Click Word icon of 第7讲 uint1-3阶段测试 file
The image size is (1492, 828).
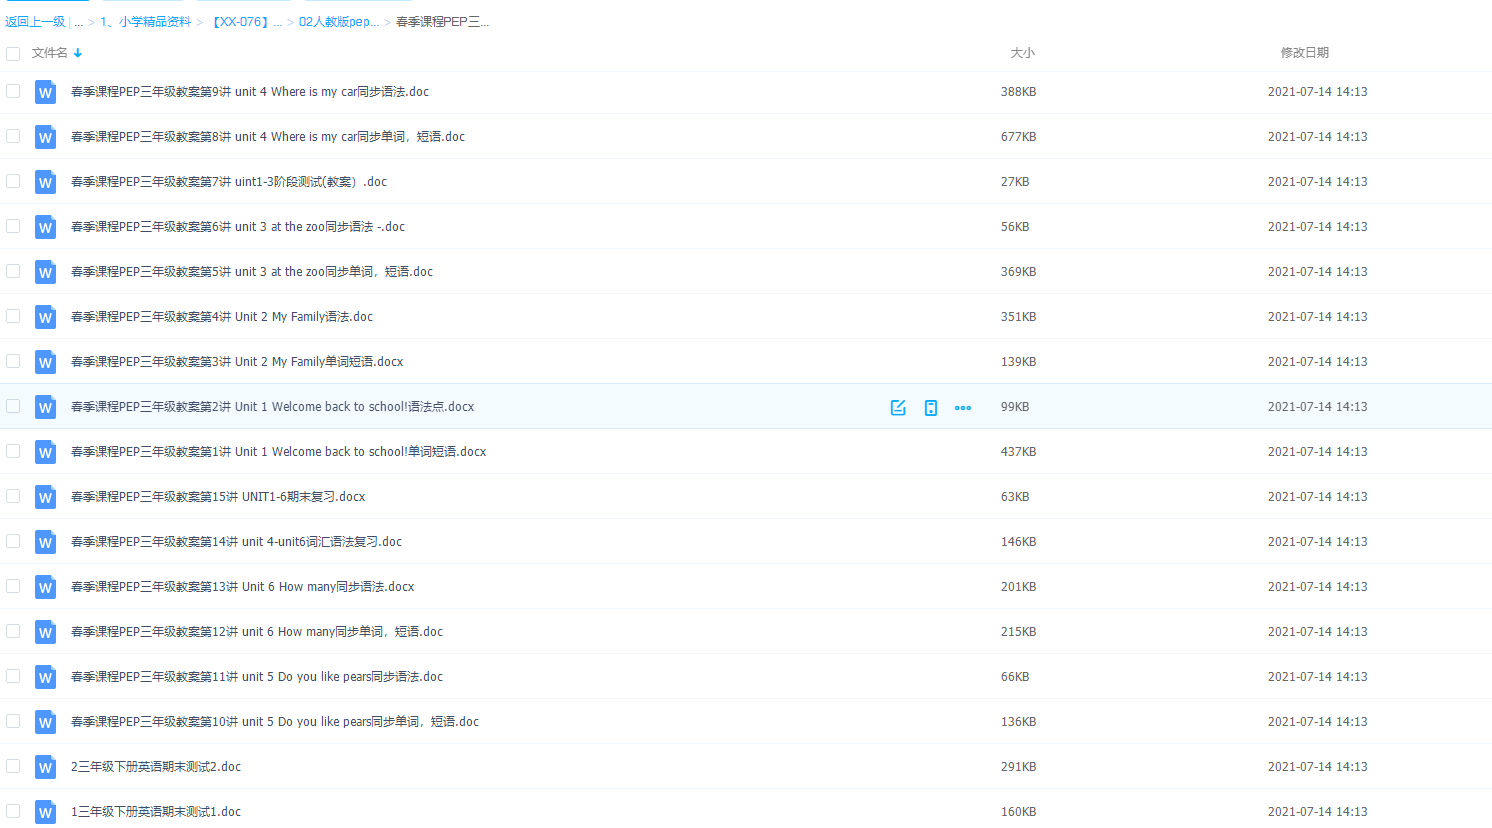[x=45, y=182]
